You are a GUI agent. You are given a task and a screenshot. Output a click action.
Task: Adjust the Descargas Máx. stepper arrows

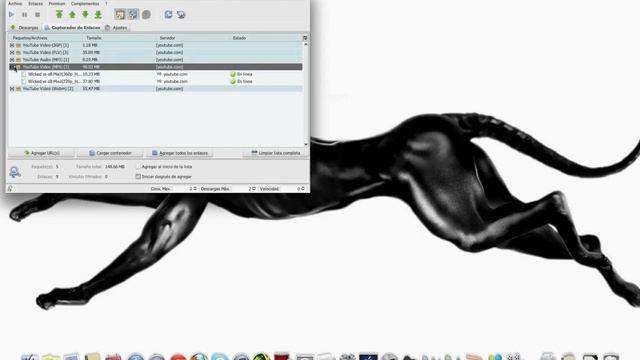pyautogui.click(x=254, y=189)
